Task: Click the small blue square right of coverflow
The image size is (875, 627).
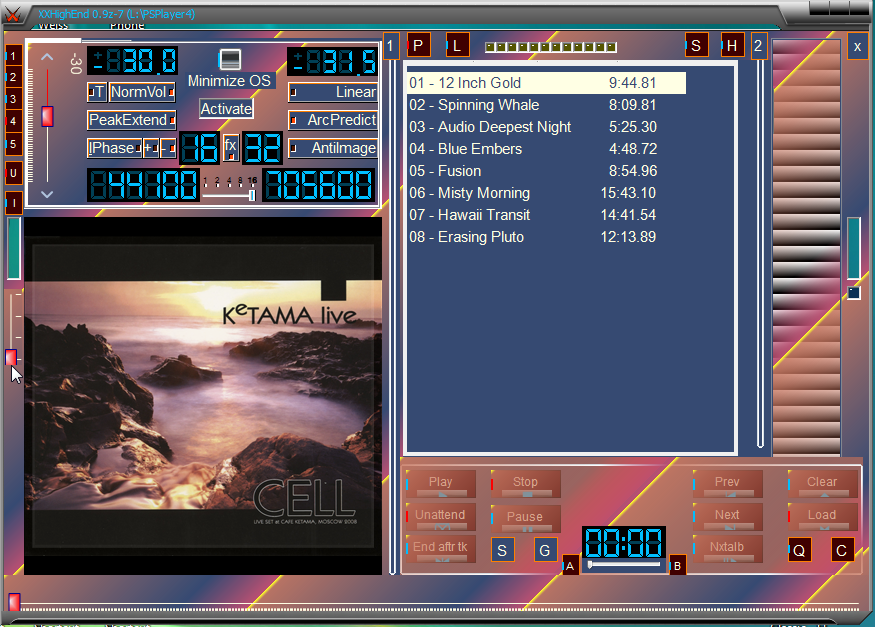Action: (854, 293)
